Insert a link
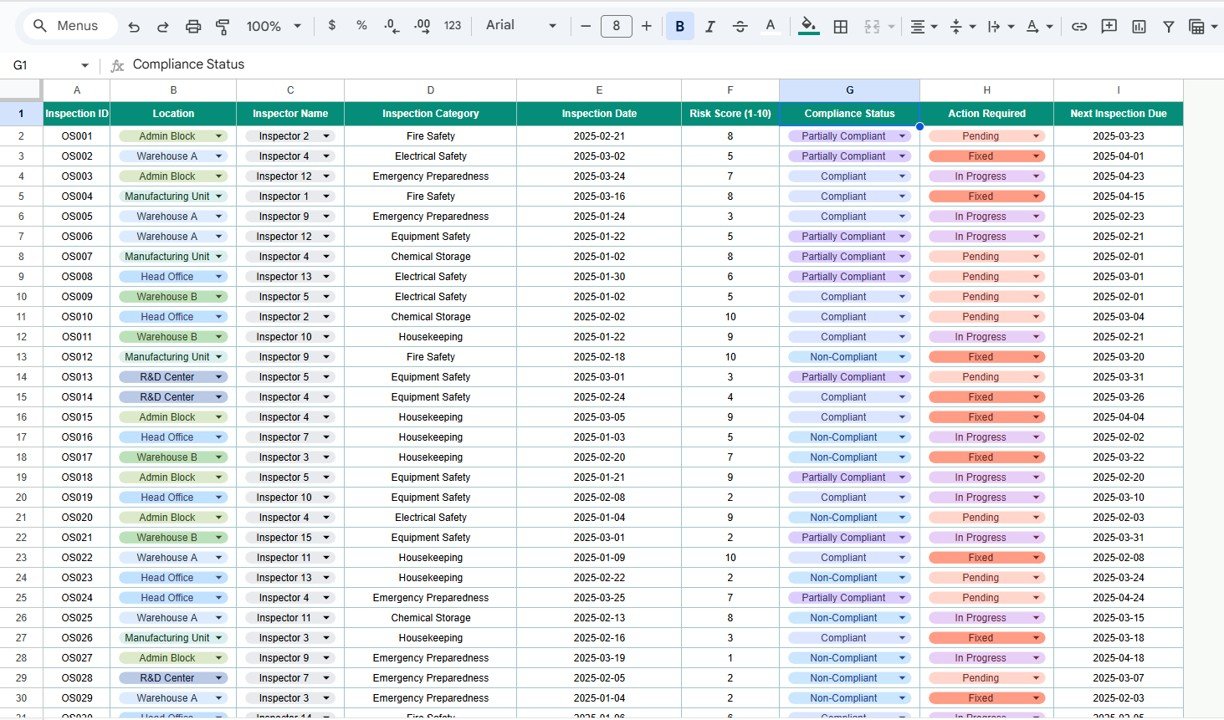The image size is (1224, 720). pyautogui.click(x=1079, y=25)
